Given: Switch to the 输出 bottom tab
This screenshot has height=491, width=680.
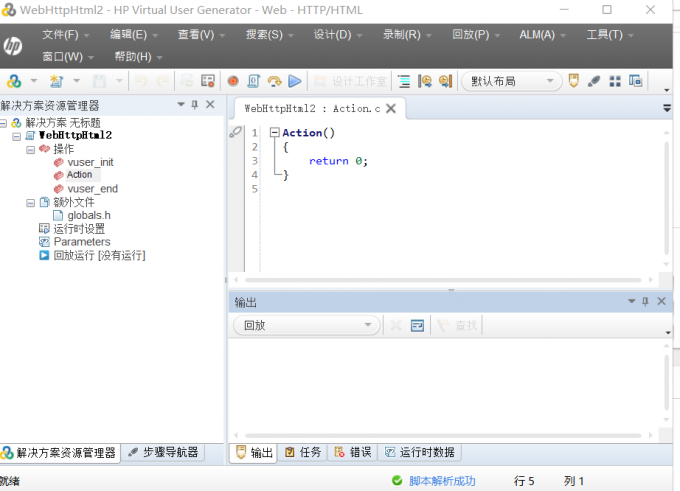Looking at the screenshot, I should [x=254, y=453].
